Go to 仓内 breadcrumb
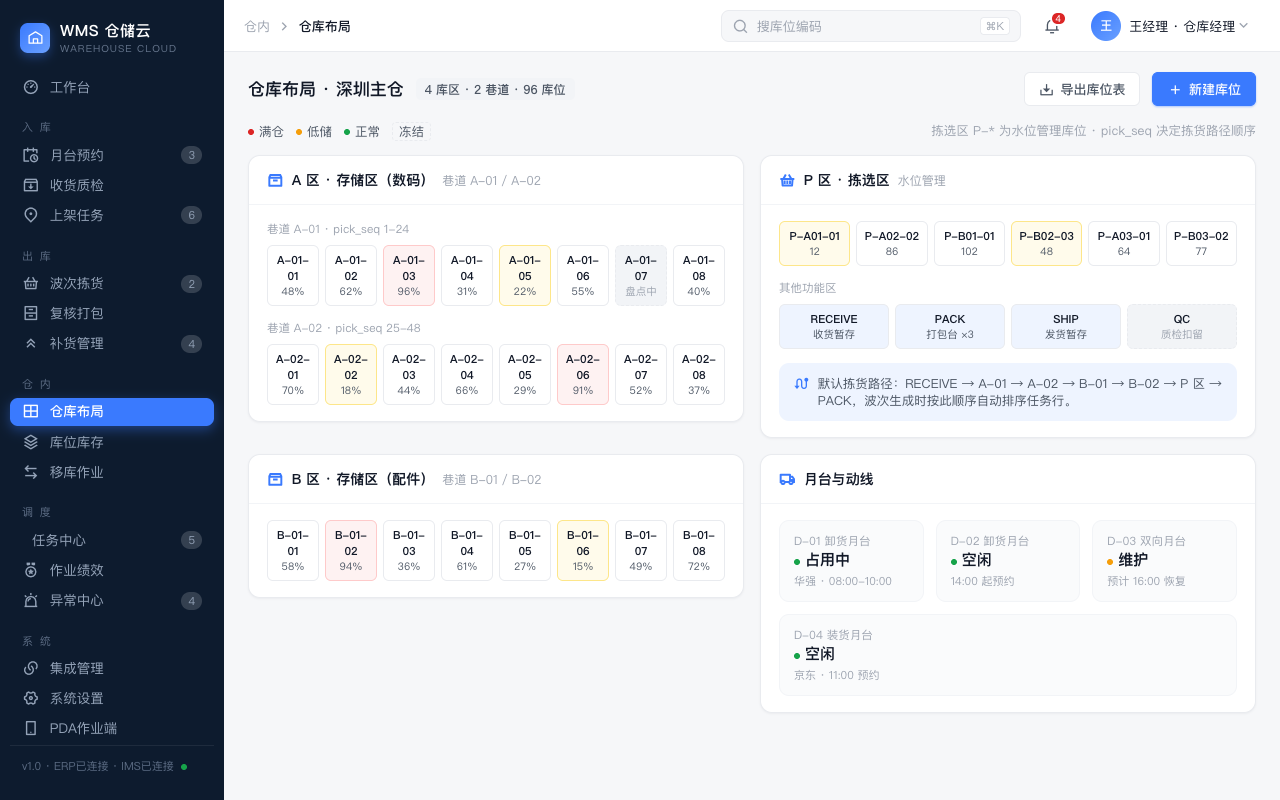 coord(257,26)
